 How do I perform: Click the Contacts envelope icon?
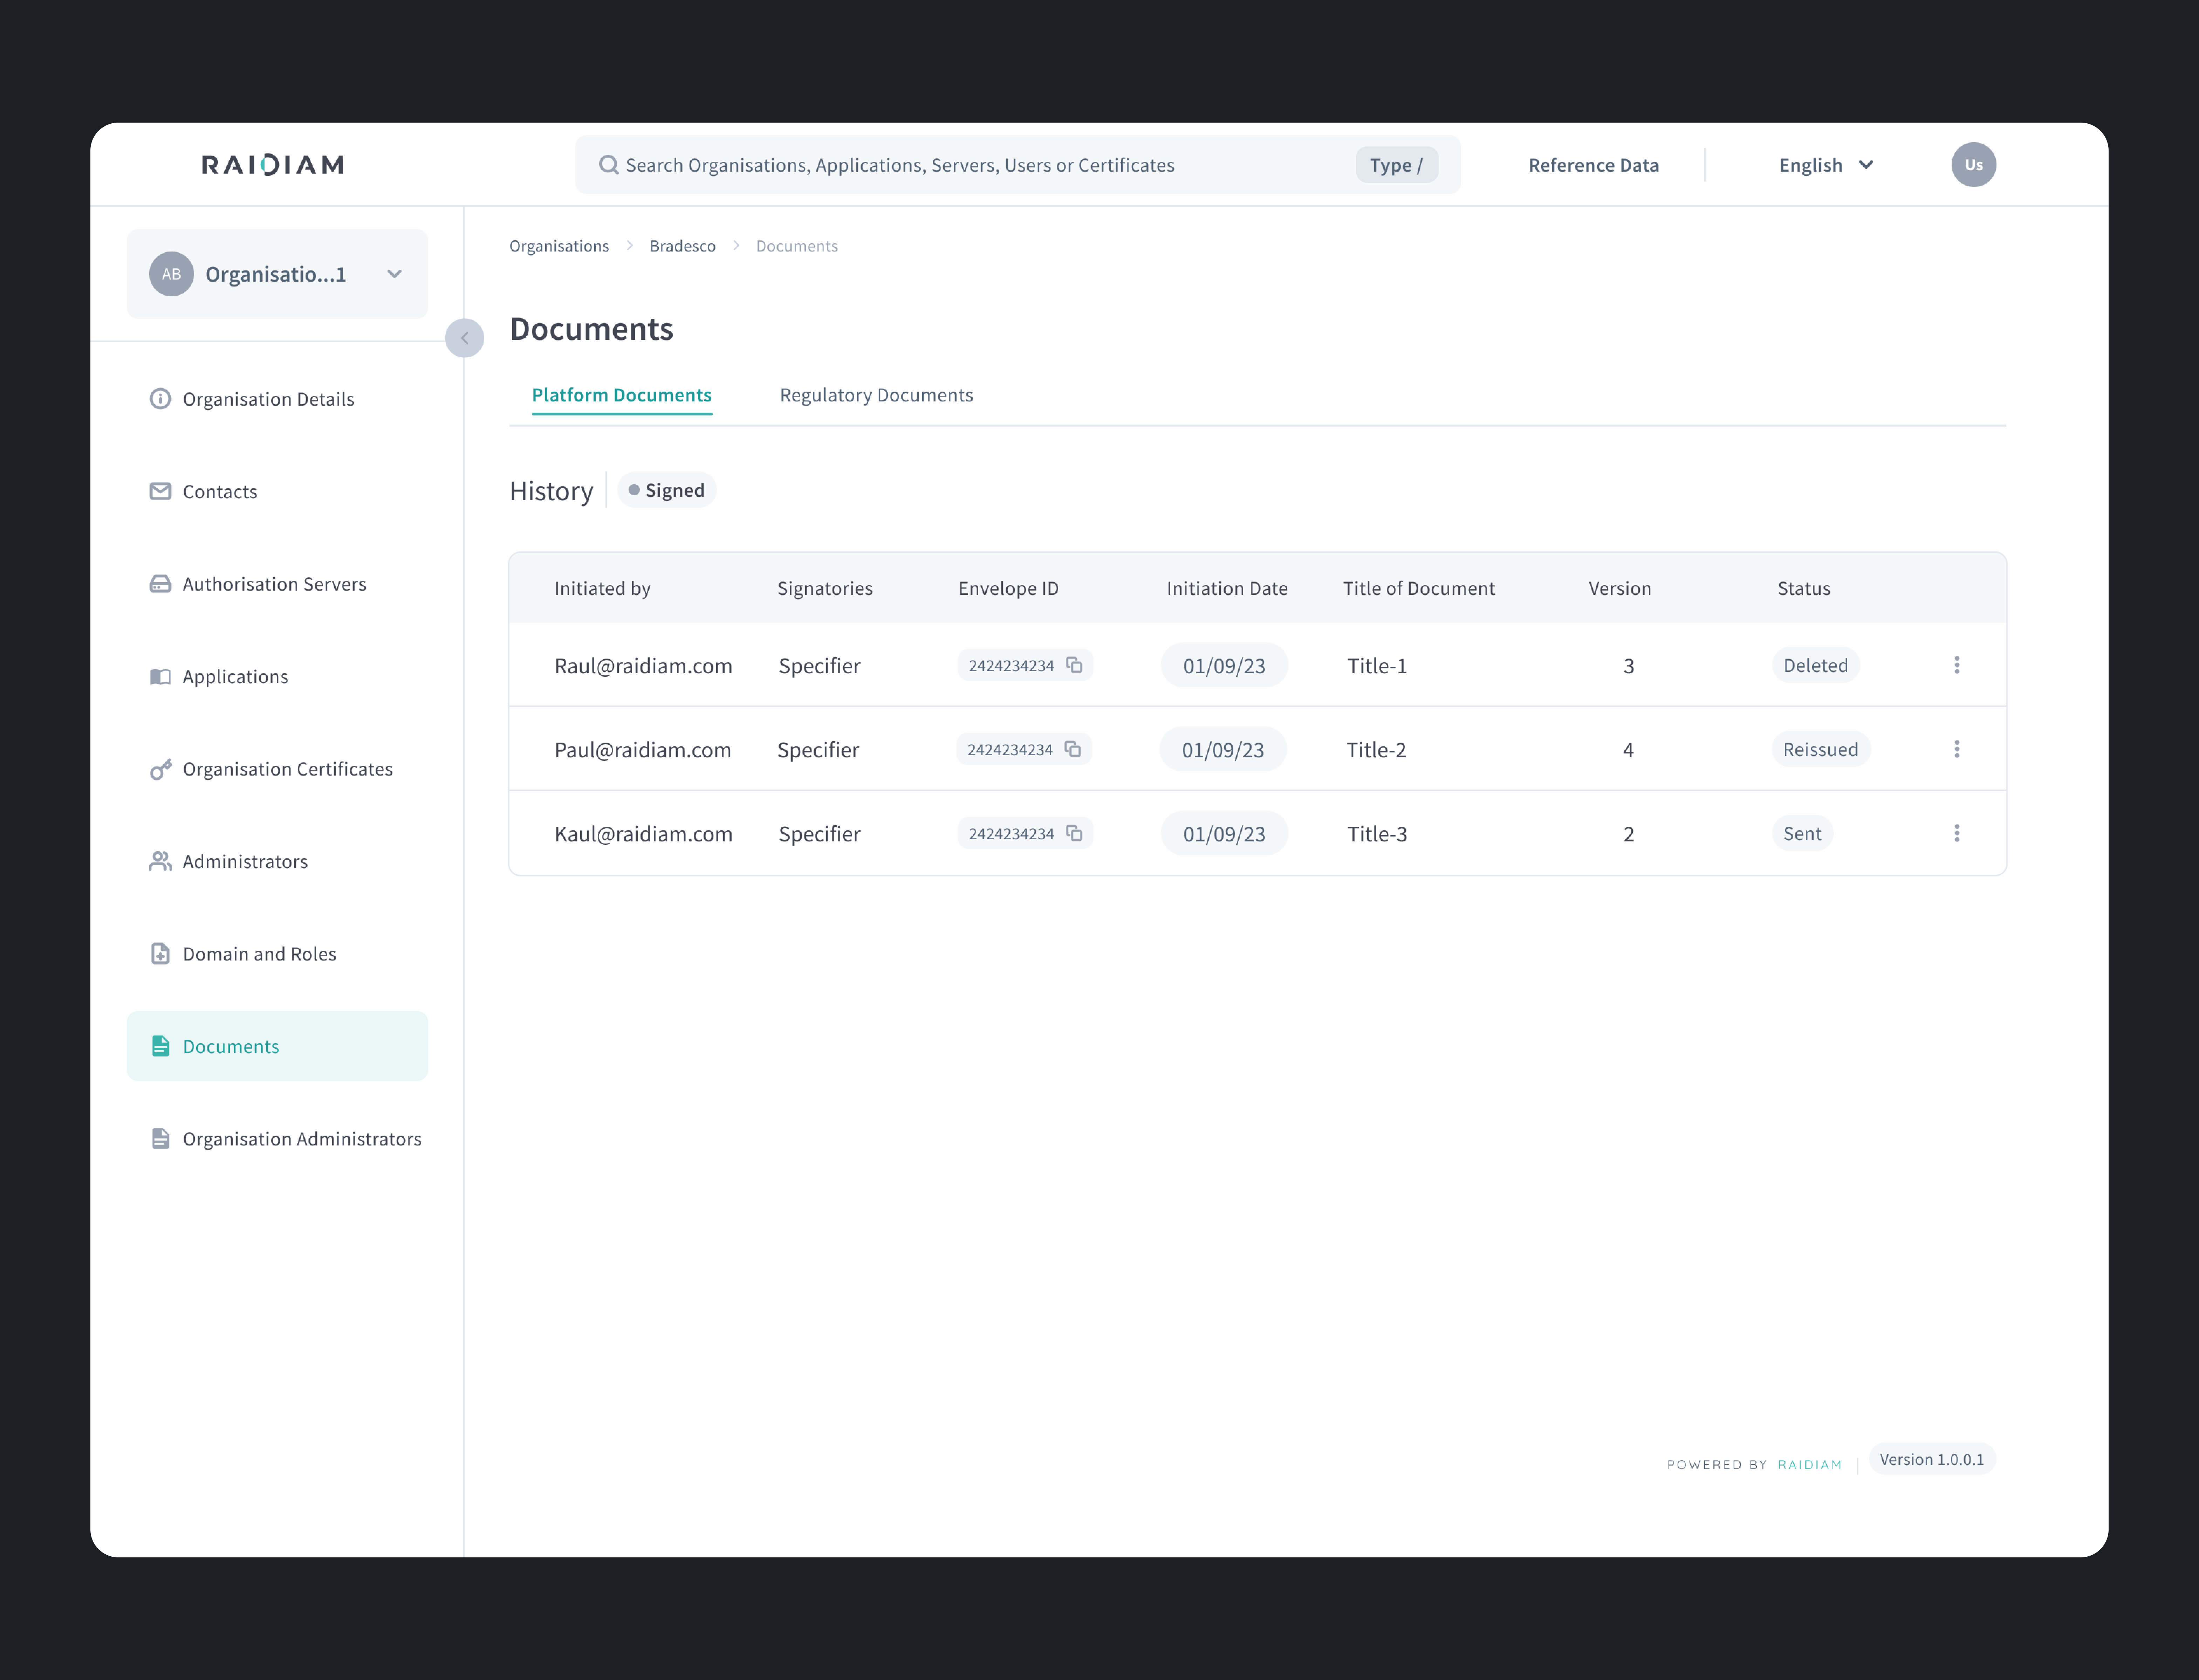(x=160, y=491)
